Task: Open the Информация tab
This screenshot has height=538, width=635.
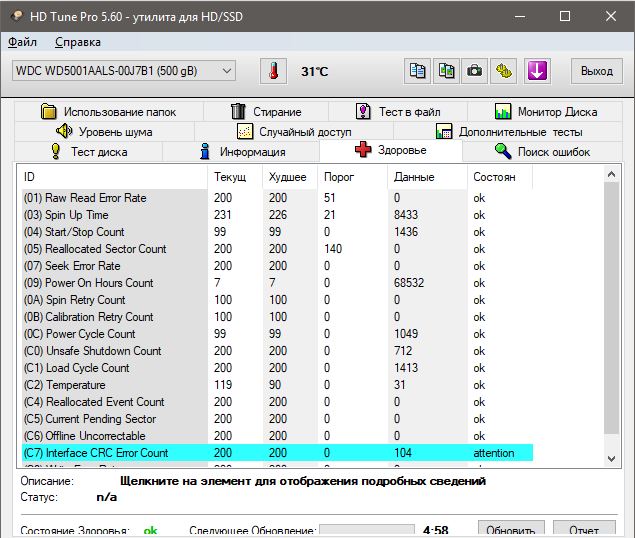Action: coord(241,152)
